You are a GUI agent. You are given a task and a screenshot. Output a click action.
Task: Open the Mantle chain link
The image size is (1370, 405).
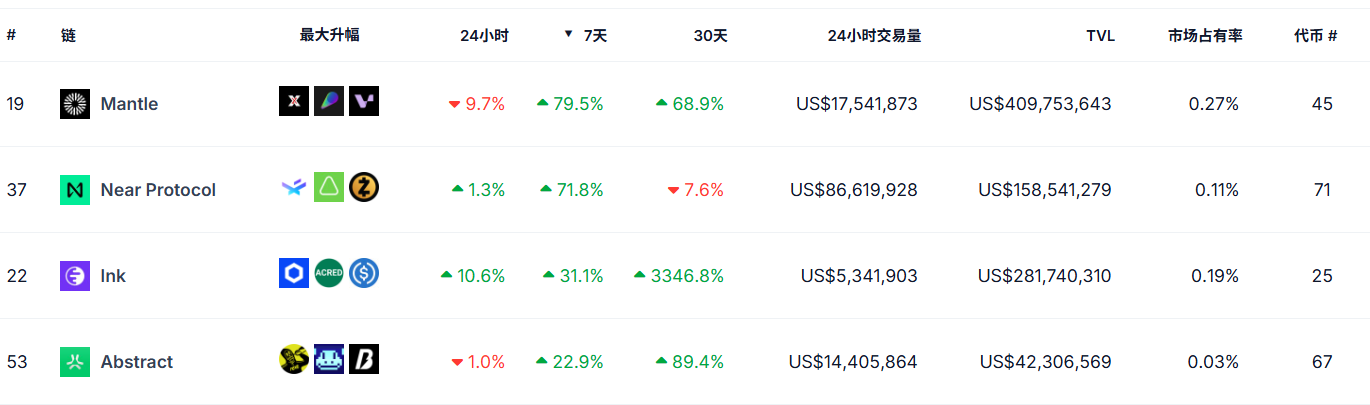[129, 104]
